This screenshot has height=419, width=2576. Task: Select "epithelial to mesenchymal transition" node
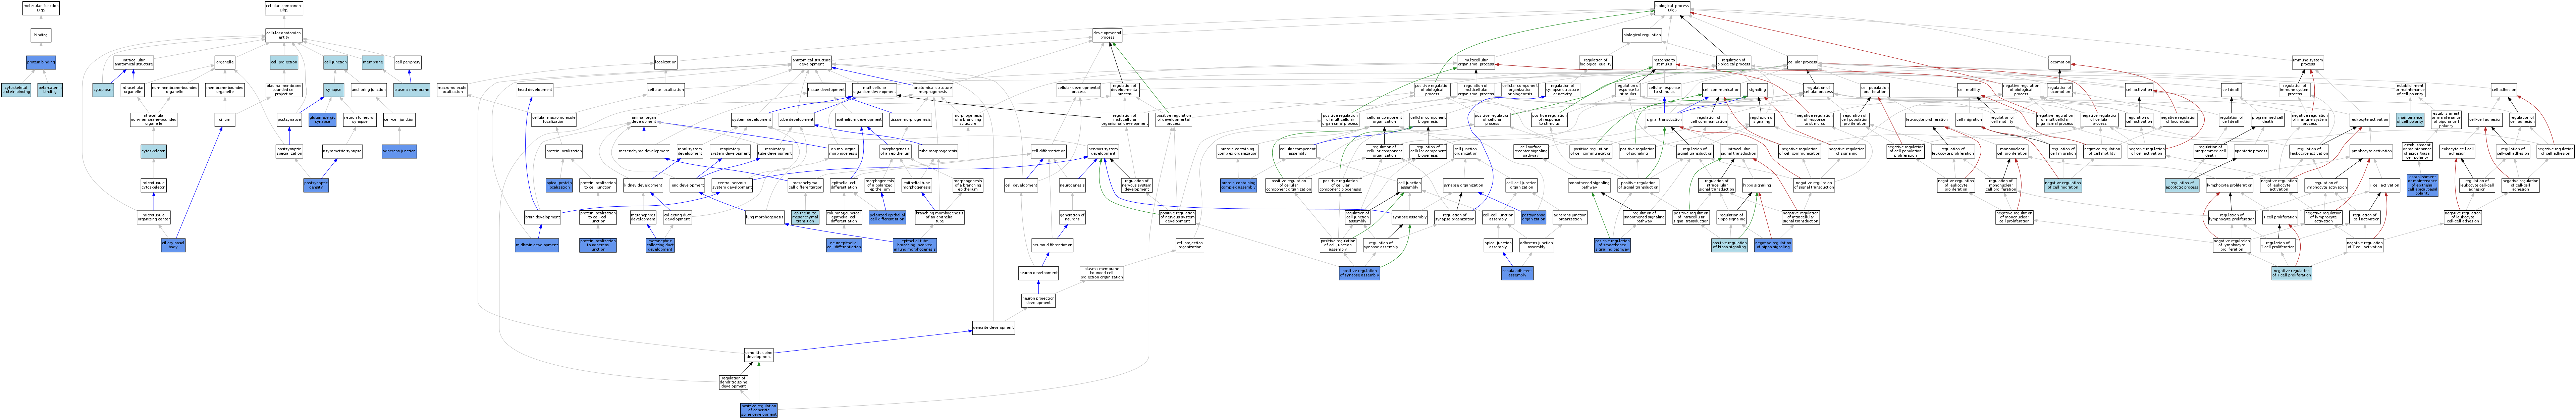(805, 217)
